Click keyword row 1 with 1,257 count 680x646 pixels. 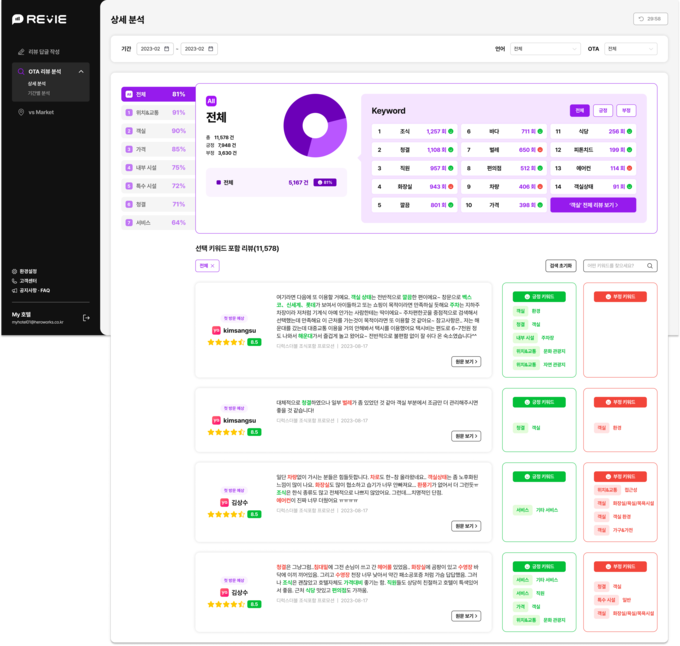tap(414, 131)
